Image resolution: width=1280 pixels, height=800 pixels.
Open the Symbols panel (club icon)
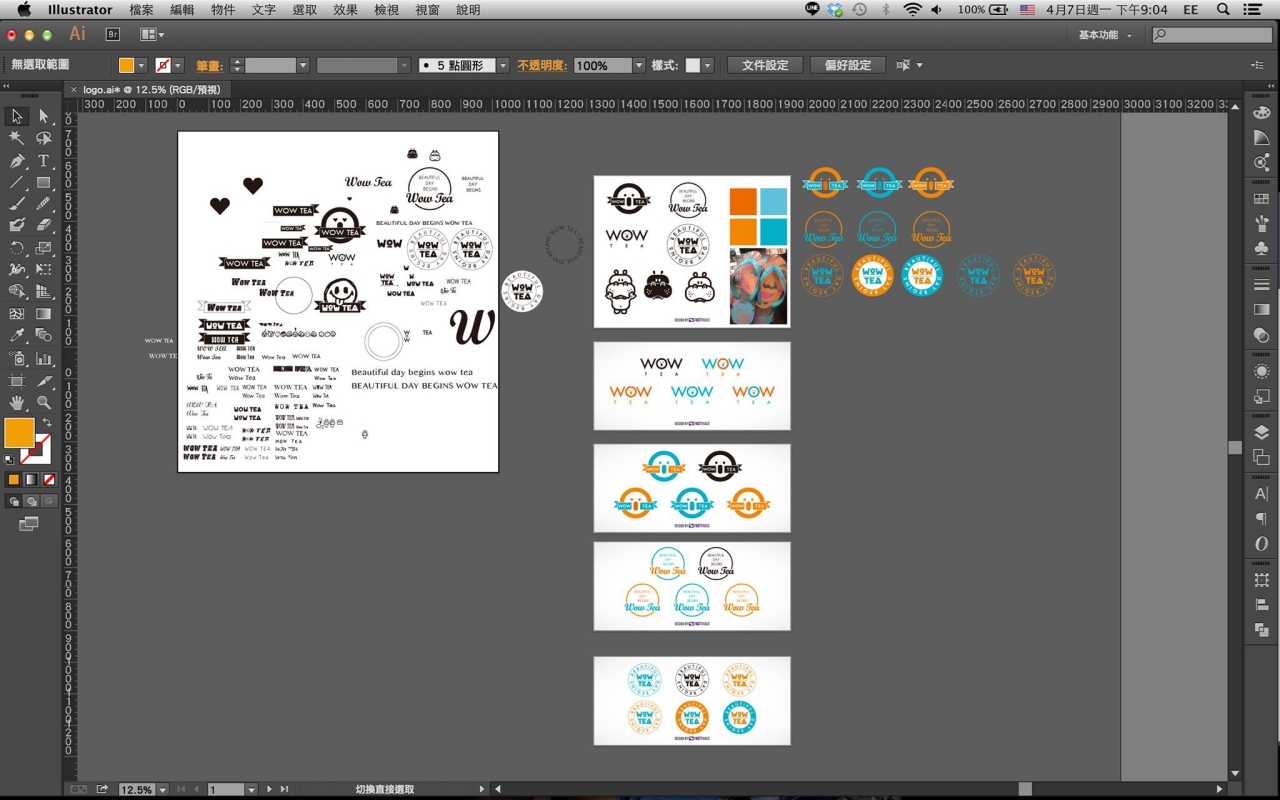[x=1261, y=247]
